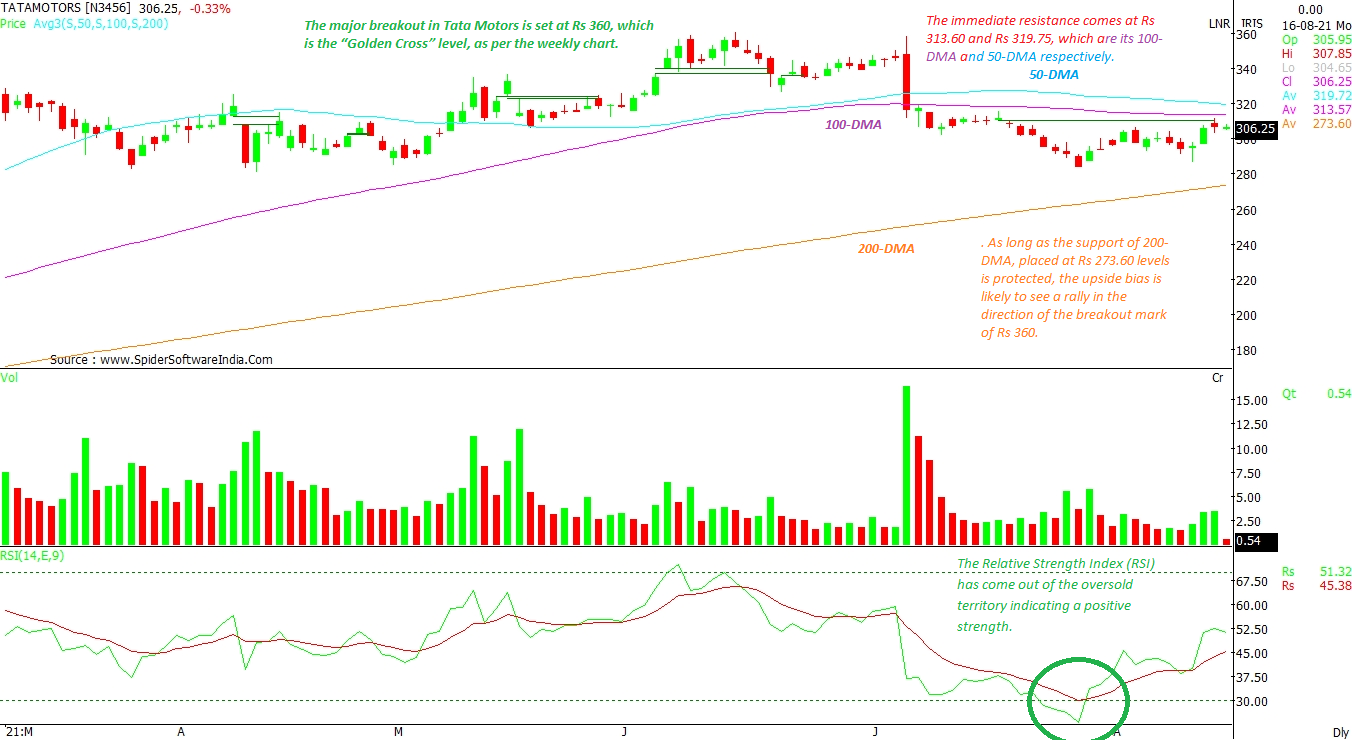Click the Dly timeframe label

click(1340, 732)
